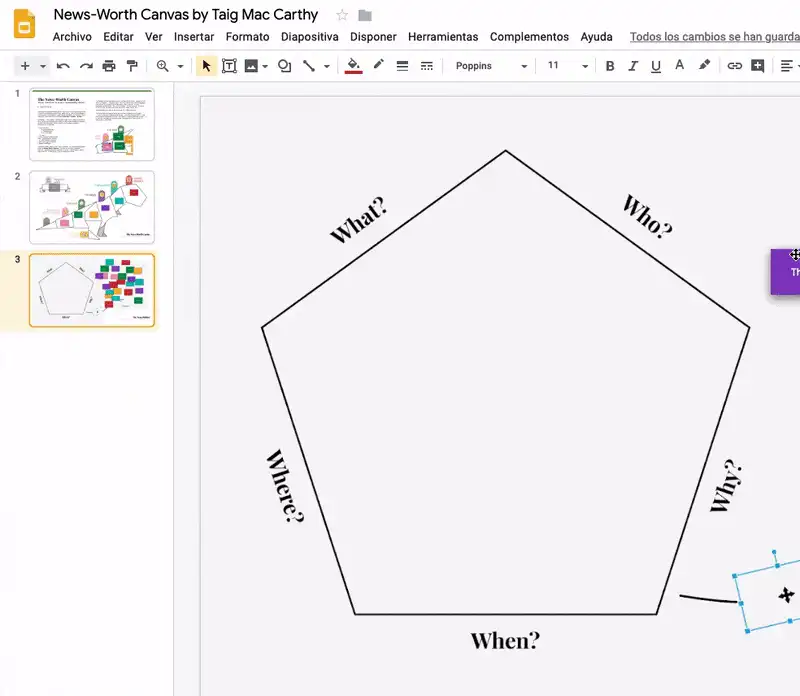
Task: Add a comment with the comment icon
Action: (758, 66)
